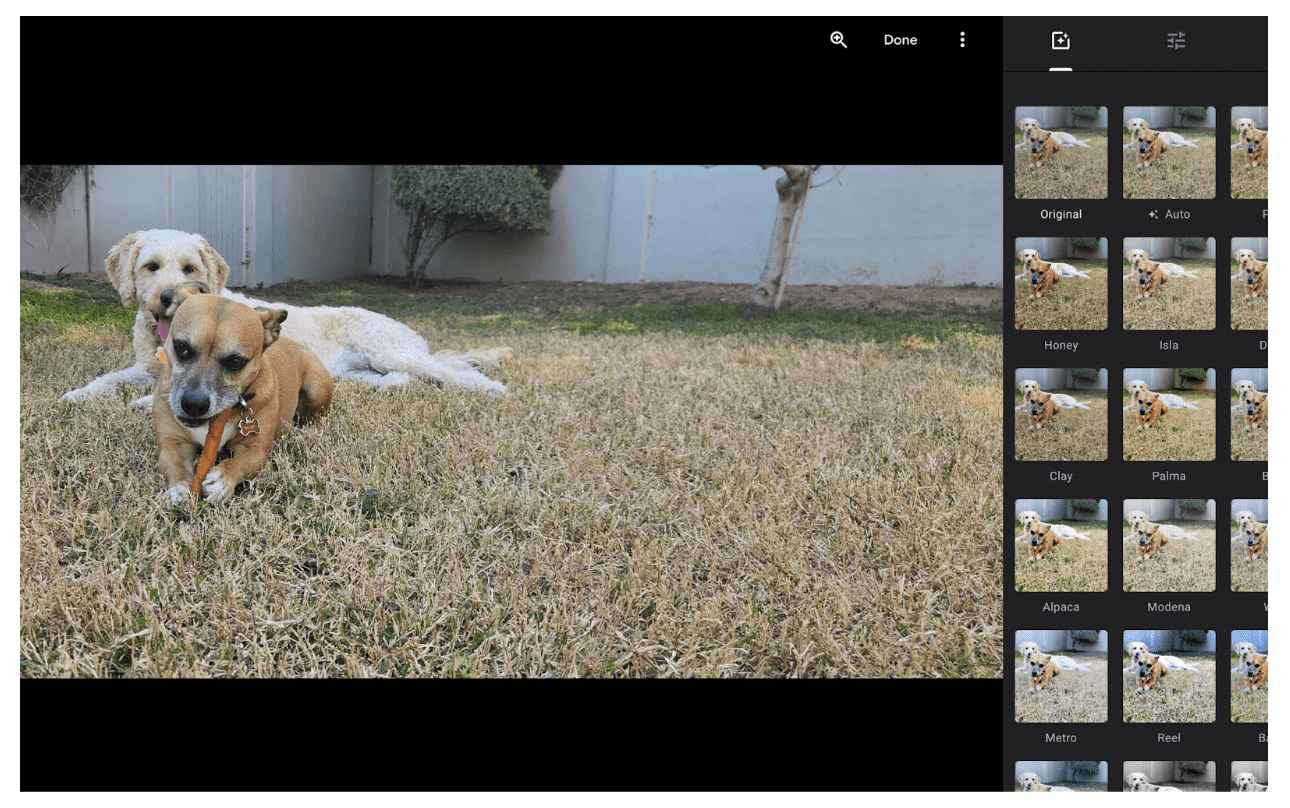Click the main dog photo preview
Screen dimensions: 1290x808
point(511,421)
